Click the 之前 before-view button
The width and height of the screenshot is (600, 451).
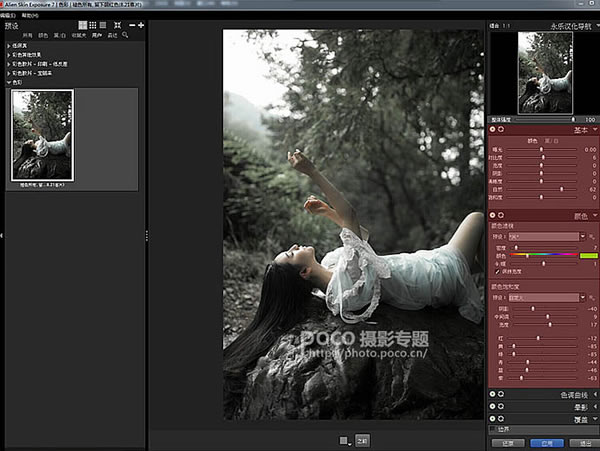coord(363,441)
